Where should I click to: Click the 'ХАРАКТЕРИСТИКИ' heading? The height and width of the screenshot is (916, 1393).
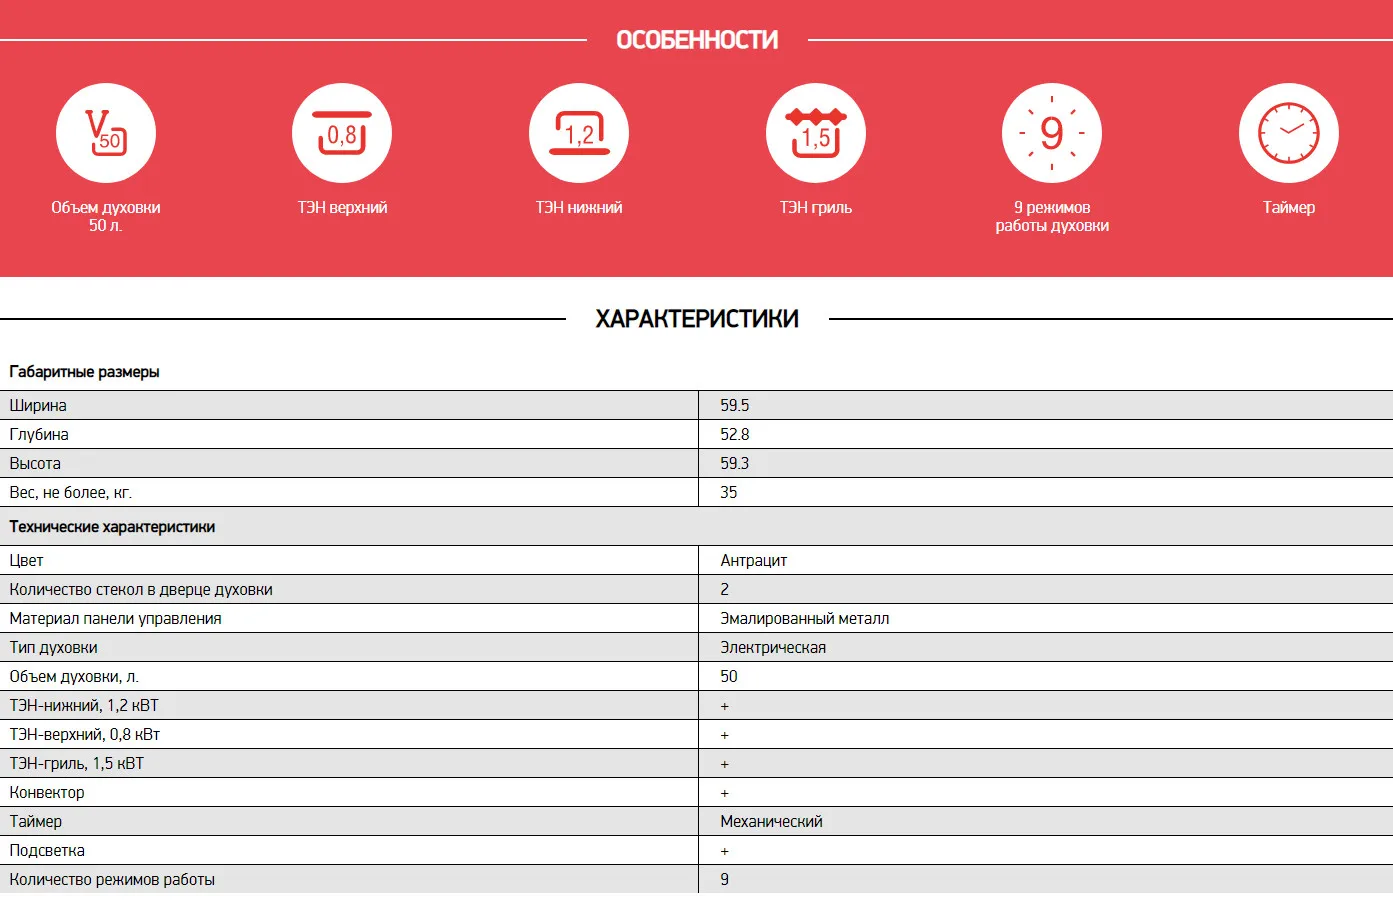pos(697,319)
